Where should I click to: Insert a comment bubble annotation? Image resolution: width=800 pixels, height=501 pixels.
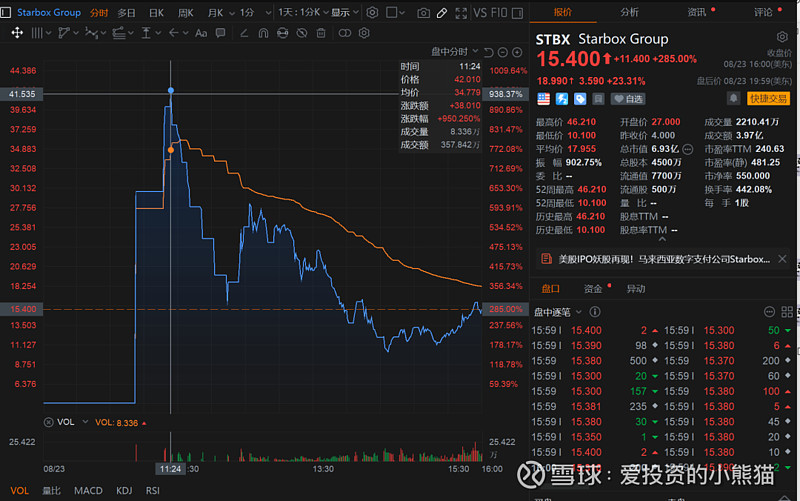coord(220,33)
